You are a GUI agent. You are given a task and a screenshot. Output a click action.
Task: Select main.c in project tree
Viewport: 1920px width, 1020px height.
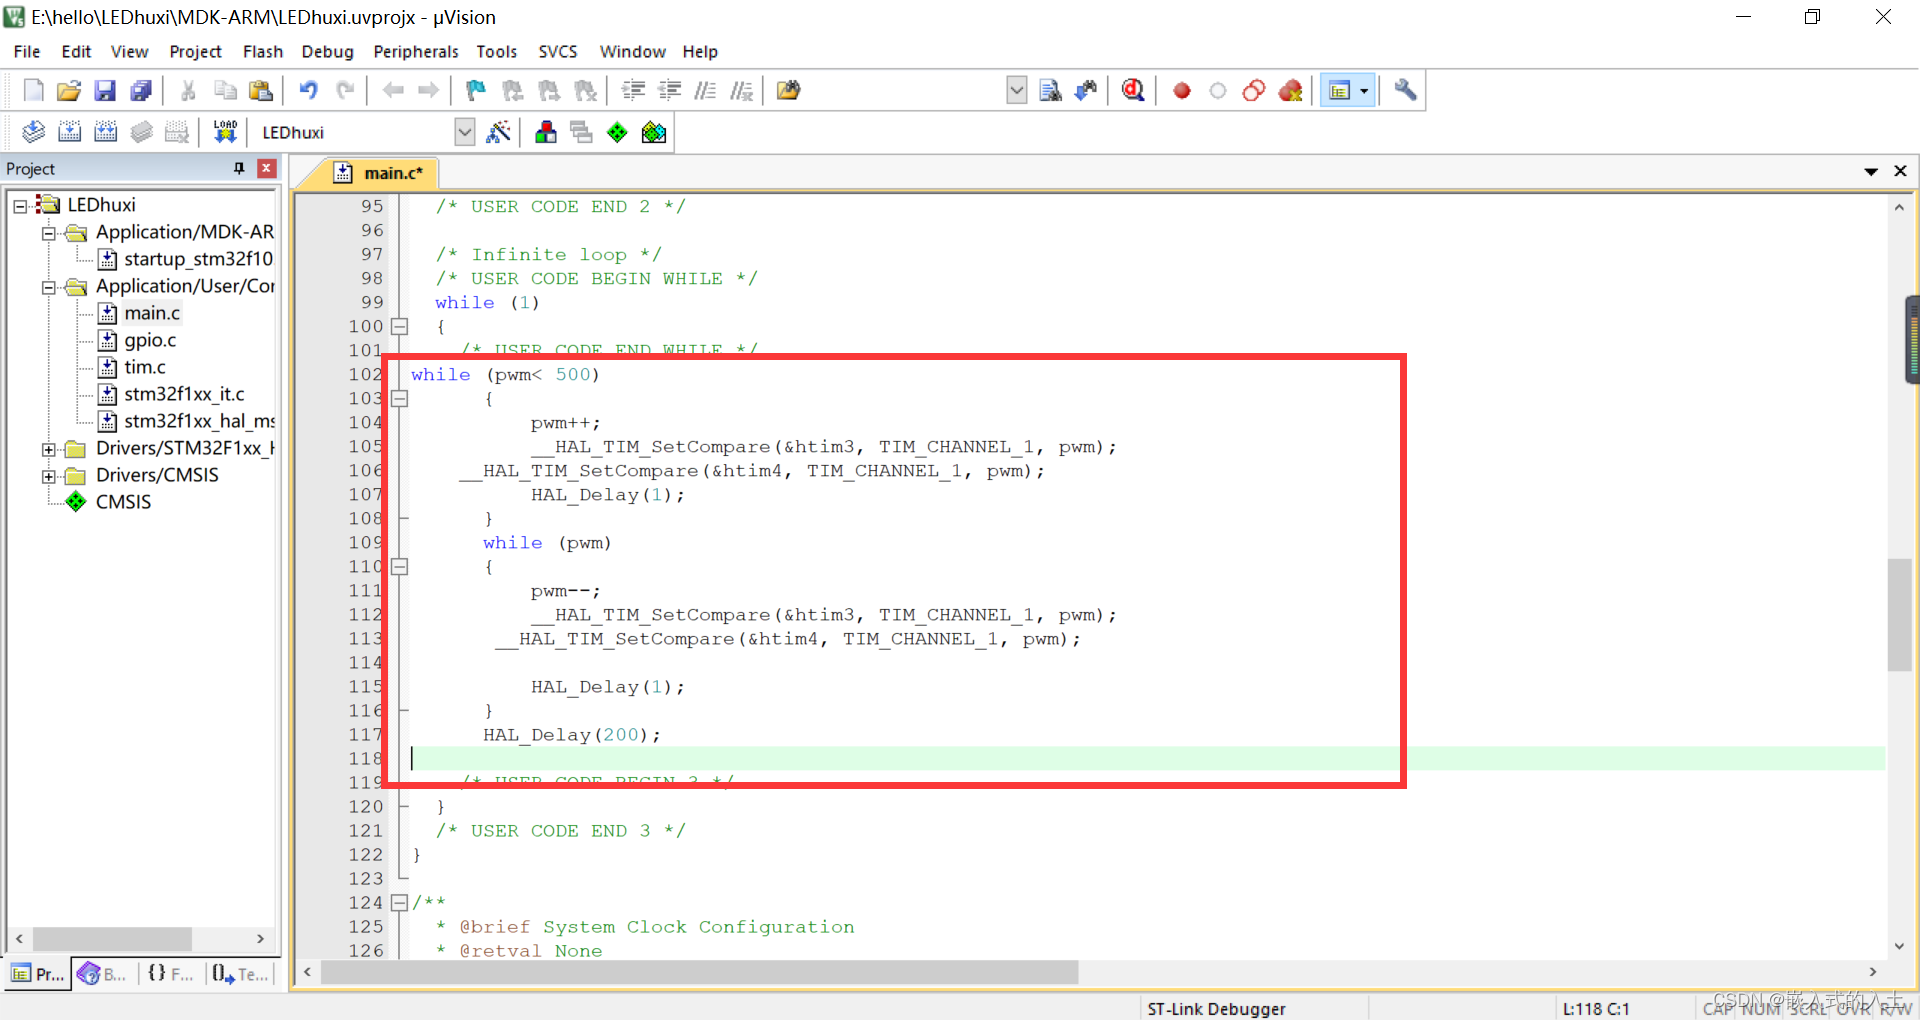152,313
